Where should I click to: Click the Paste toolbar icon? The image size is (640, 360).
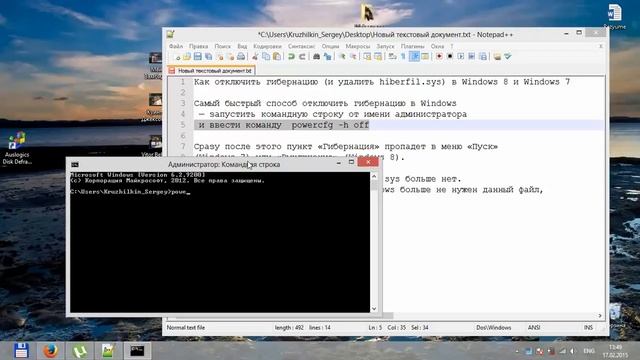[277, 57]
